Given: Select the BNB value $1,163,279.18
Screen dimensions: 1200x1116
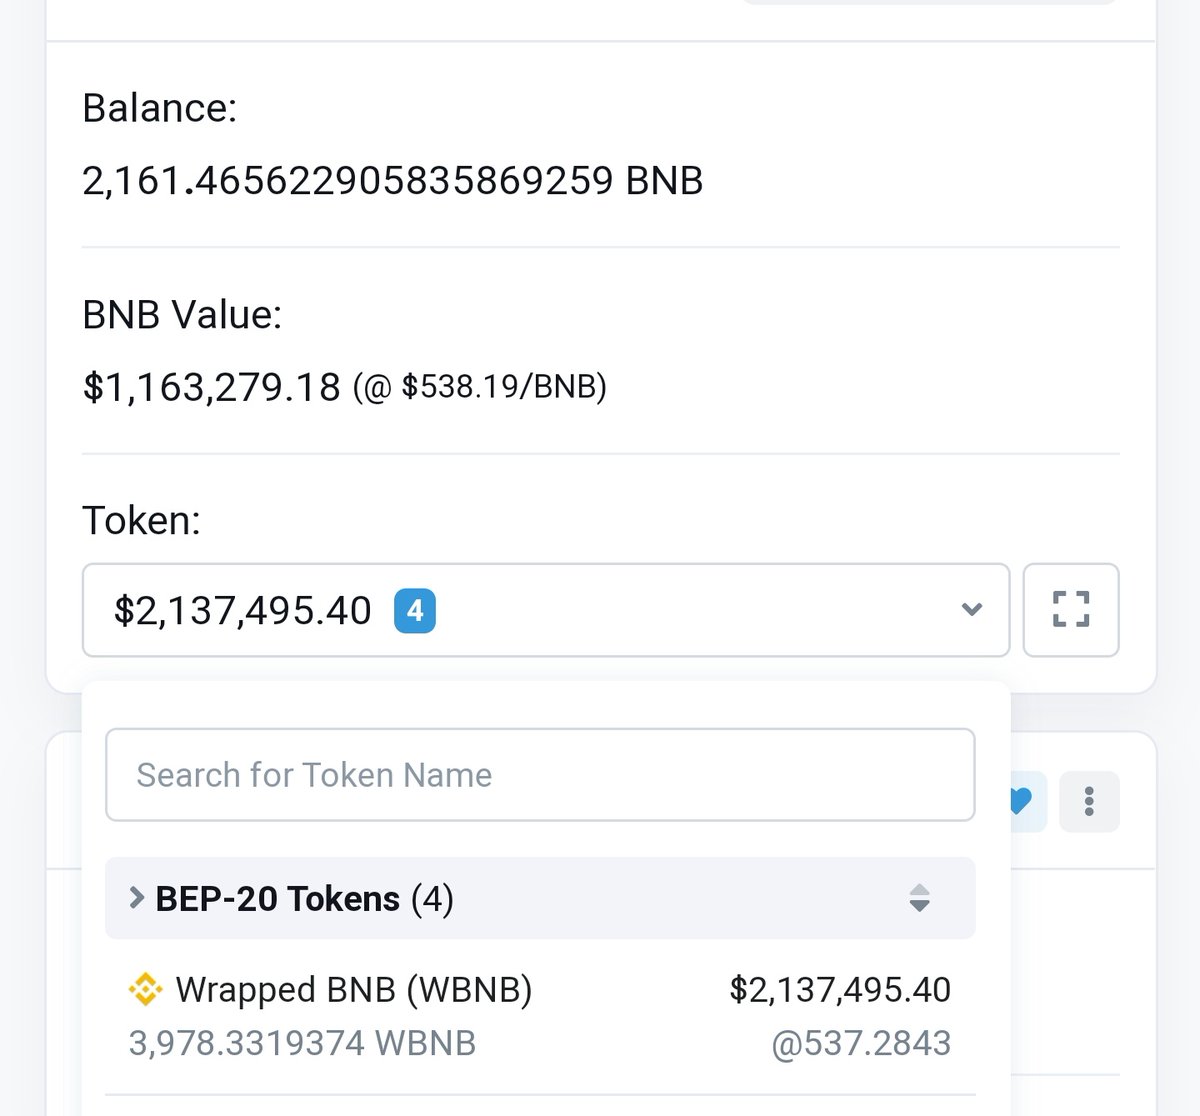Looking at the screenshot, I should (x=211, y=387).
